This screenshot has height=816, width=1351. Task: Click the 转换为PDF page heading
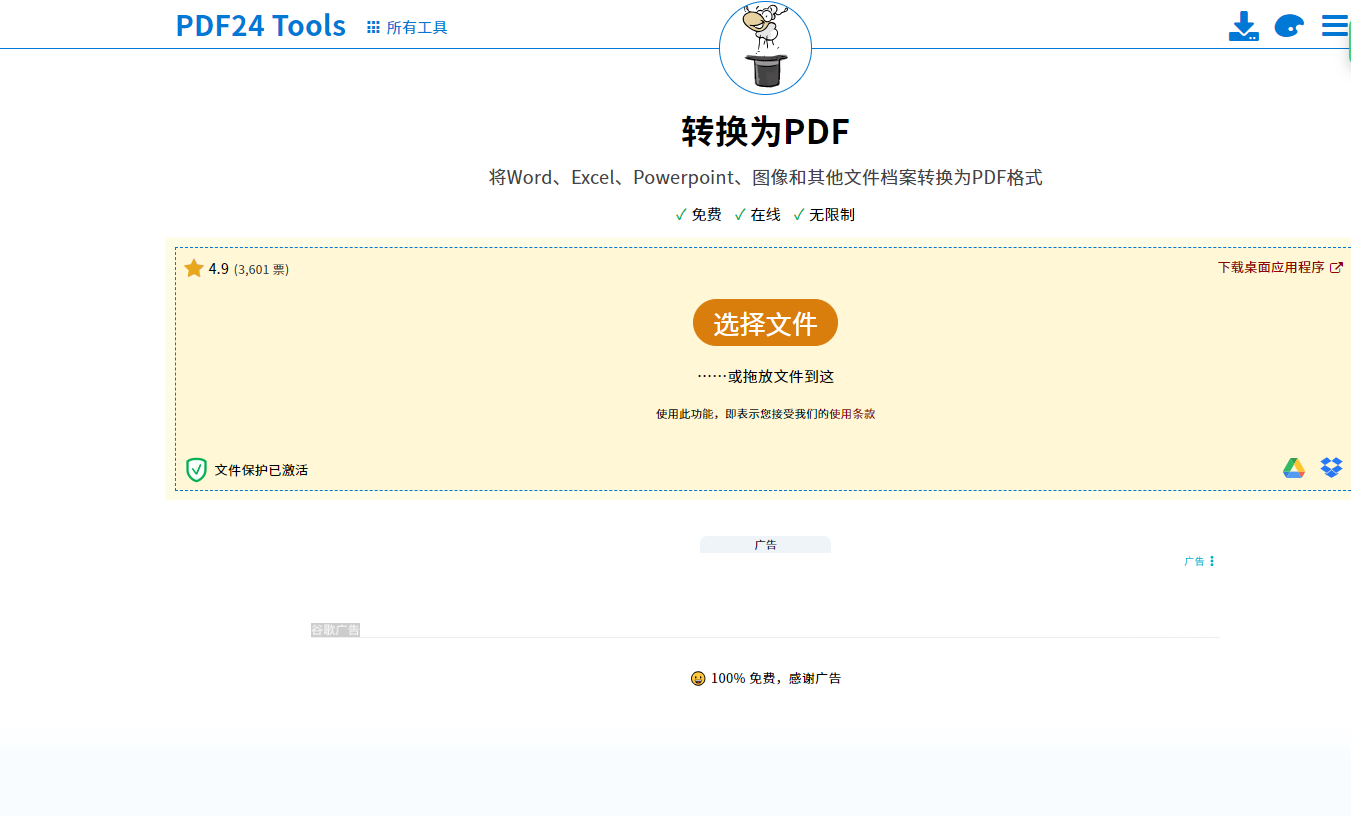[x=765, y=131]
